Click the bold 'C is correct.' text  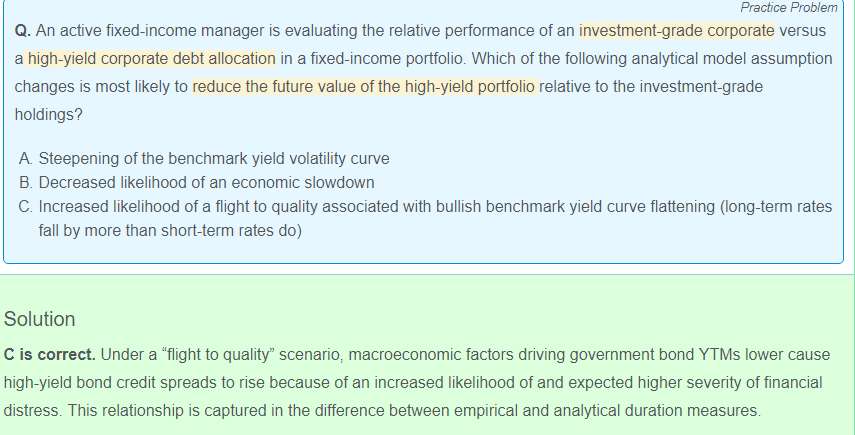50,355
